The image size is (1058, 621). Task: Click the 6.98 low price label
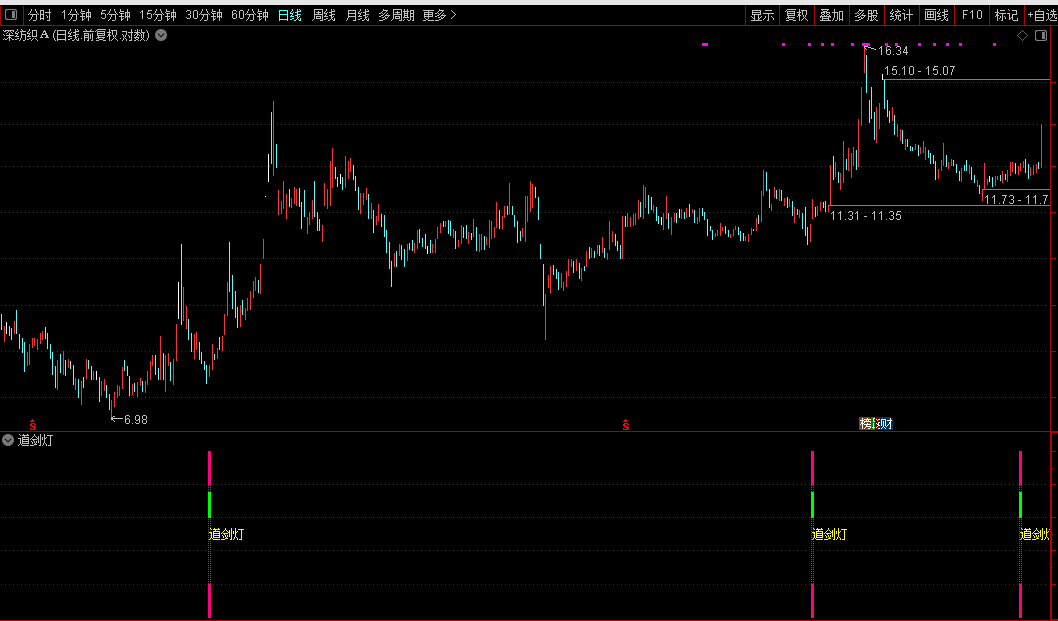pyautogui.click(x=136, y=420)
